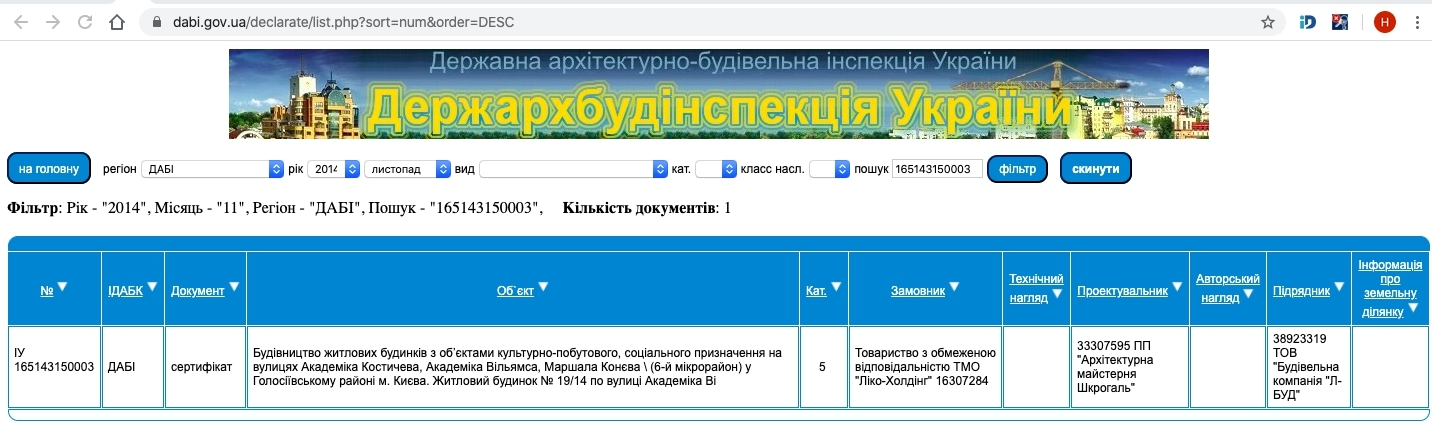Open the blue iD extension icon
The height and width of the screenshot is (425, 1432).
click(1308, 22)
